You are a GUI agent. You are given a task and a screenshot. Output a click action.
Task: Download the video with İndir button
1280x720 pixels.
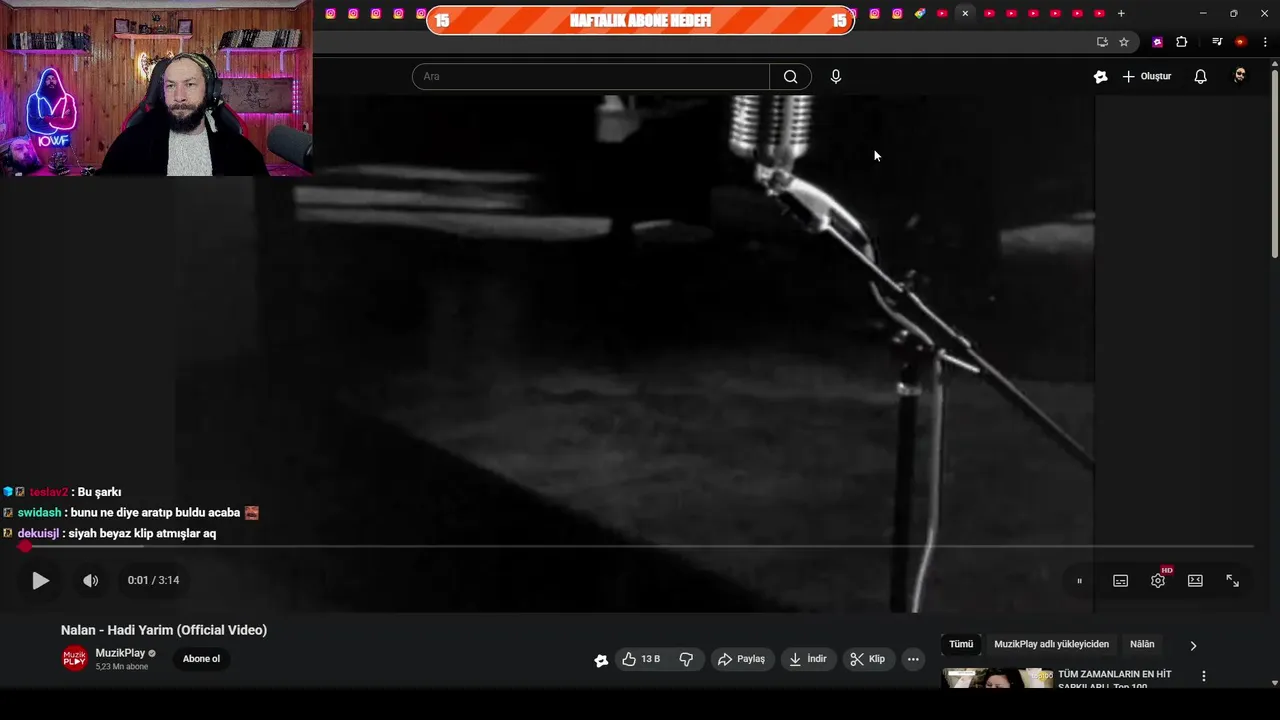(x=808, y=659)
